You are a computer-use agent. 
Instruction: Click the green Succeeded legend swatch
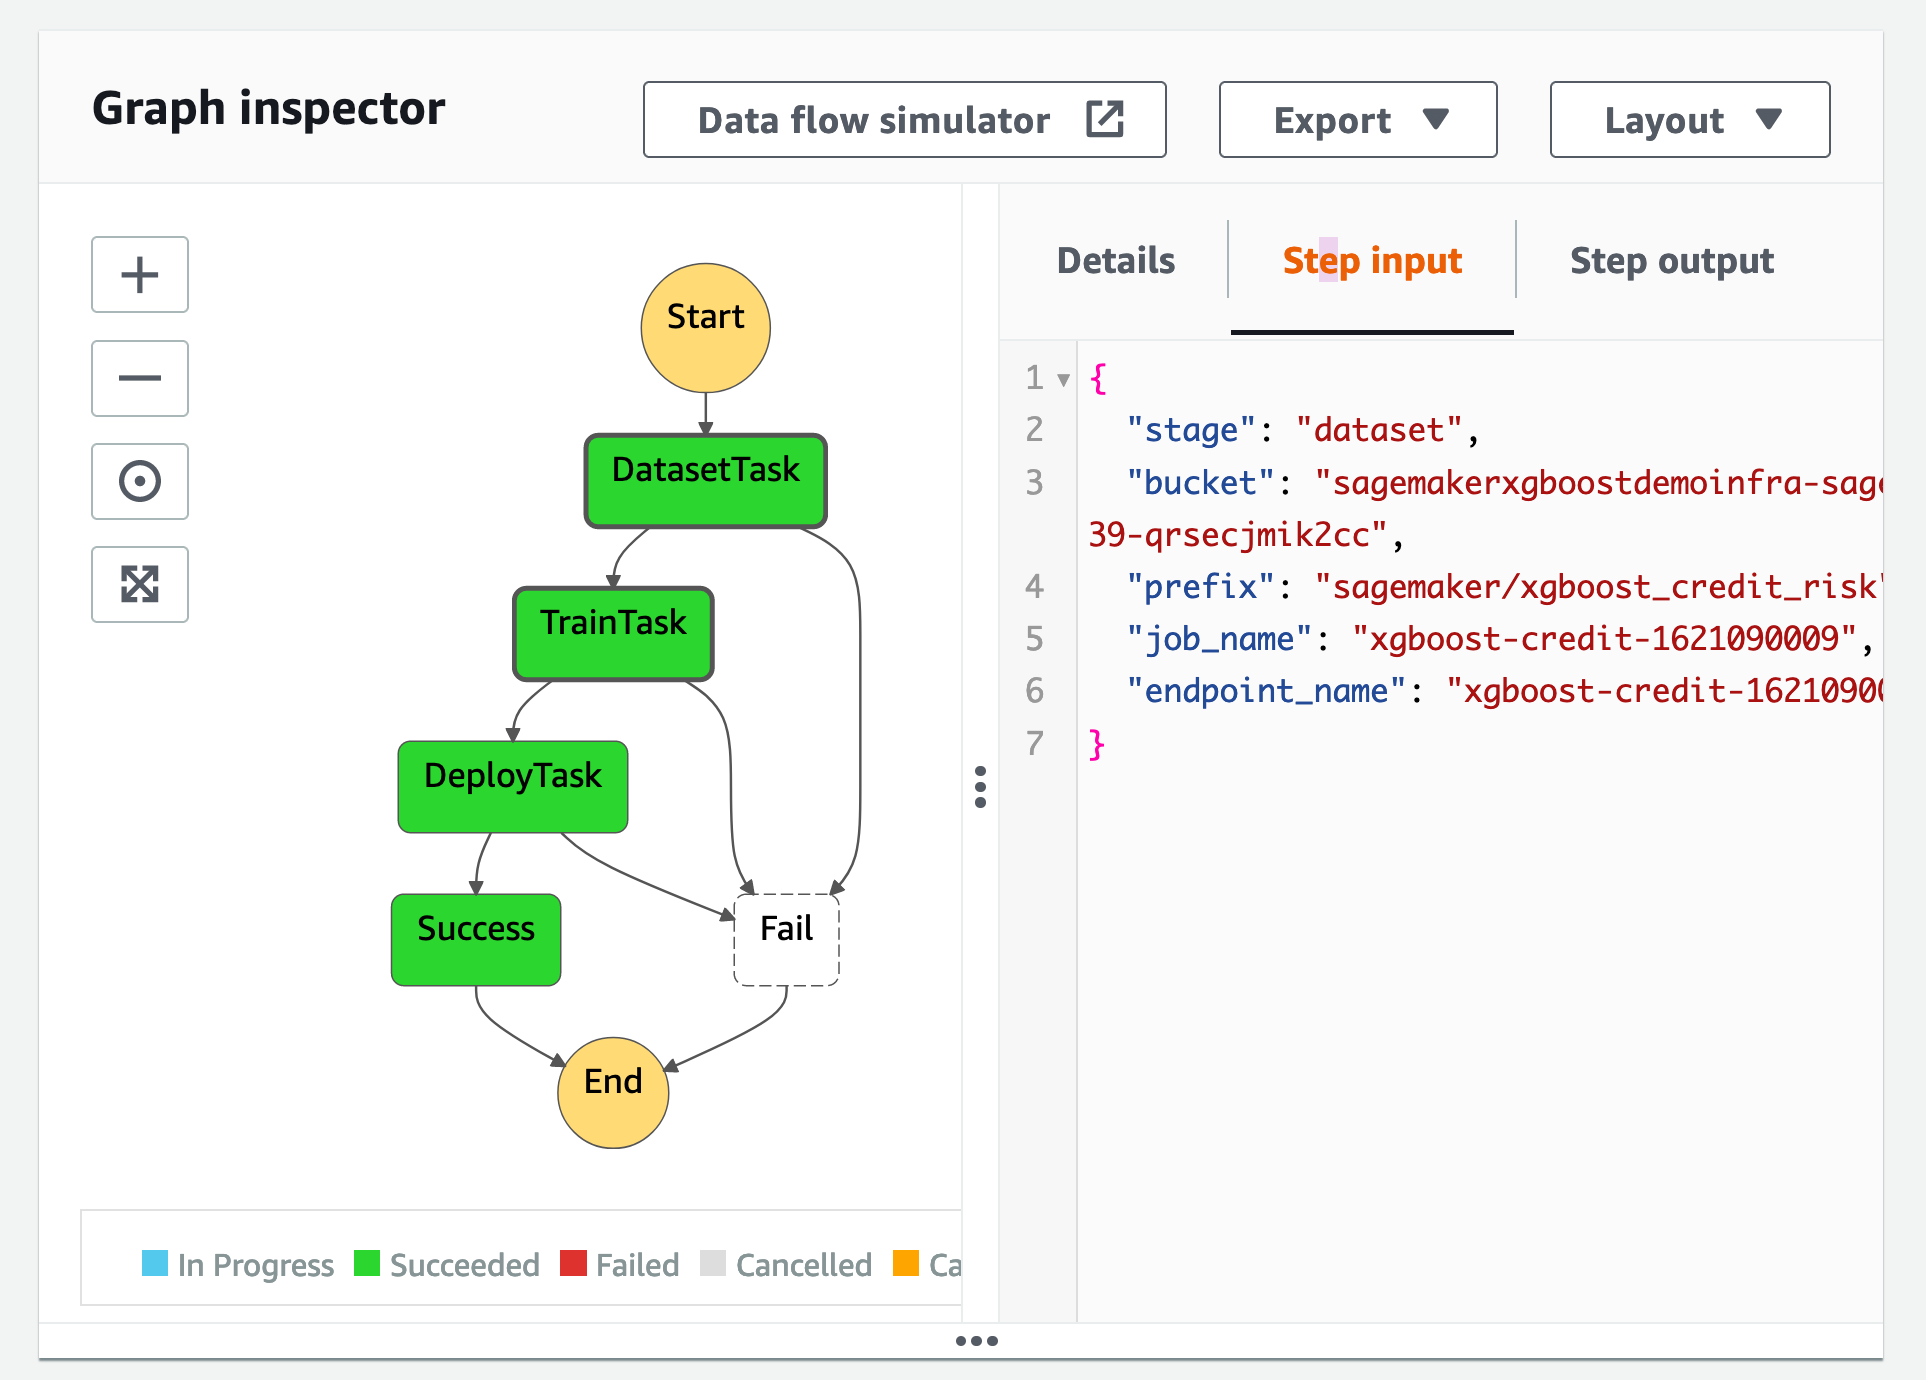(x=367, y=1263)
